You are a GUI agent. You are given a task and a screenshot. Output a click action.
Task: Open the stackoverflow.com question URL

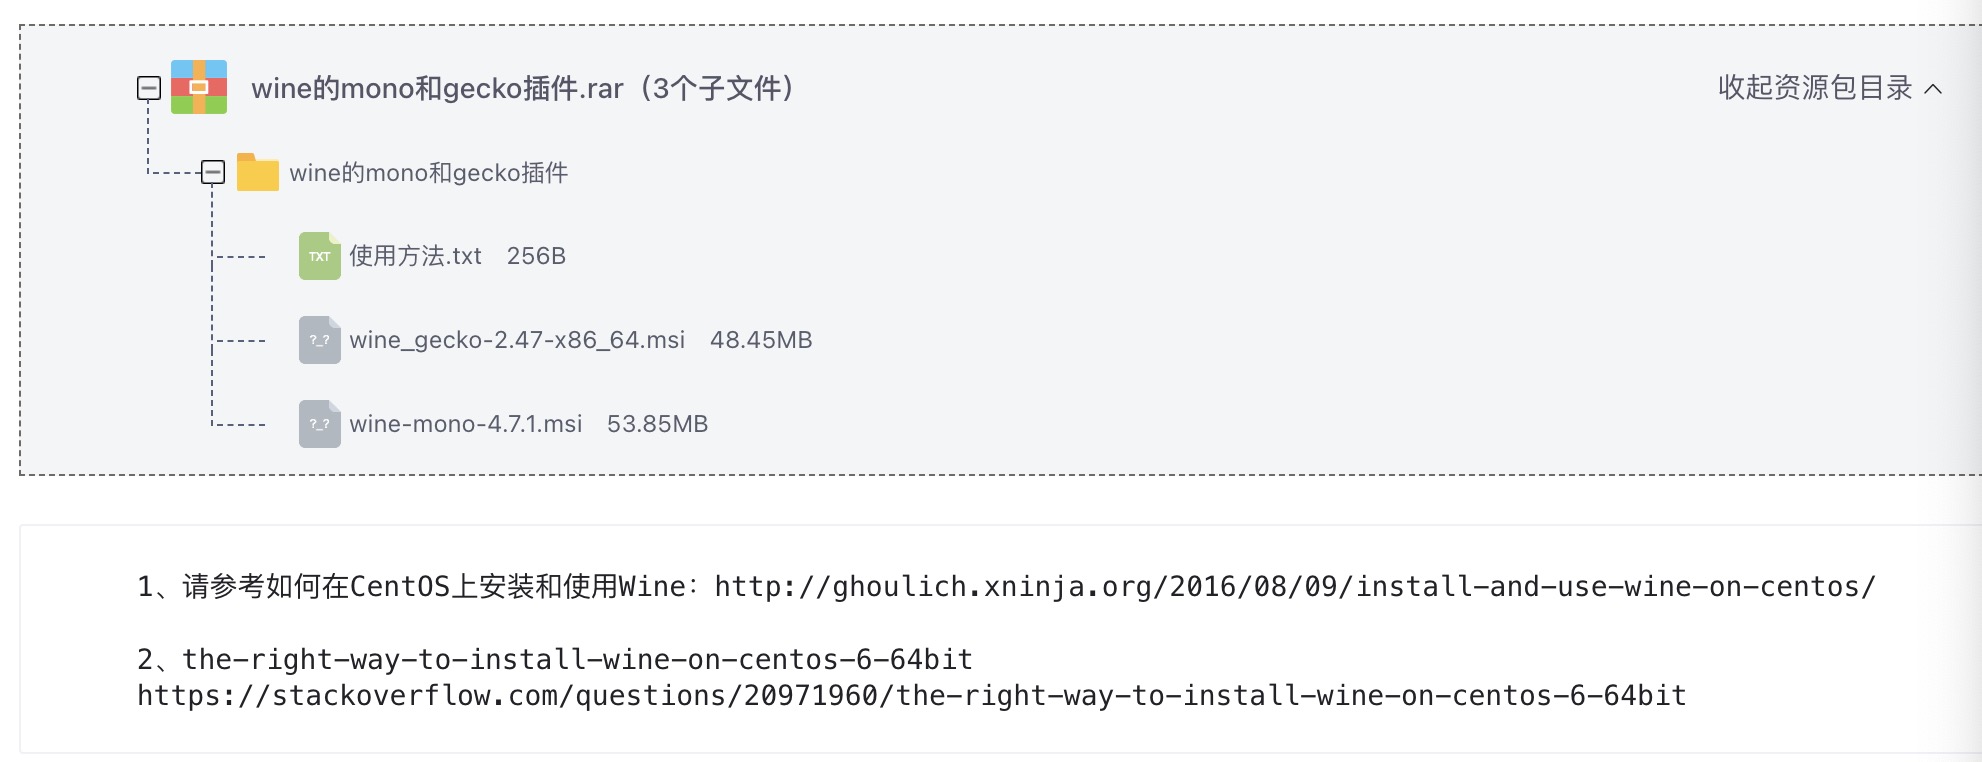(x=911, y=695)
